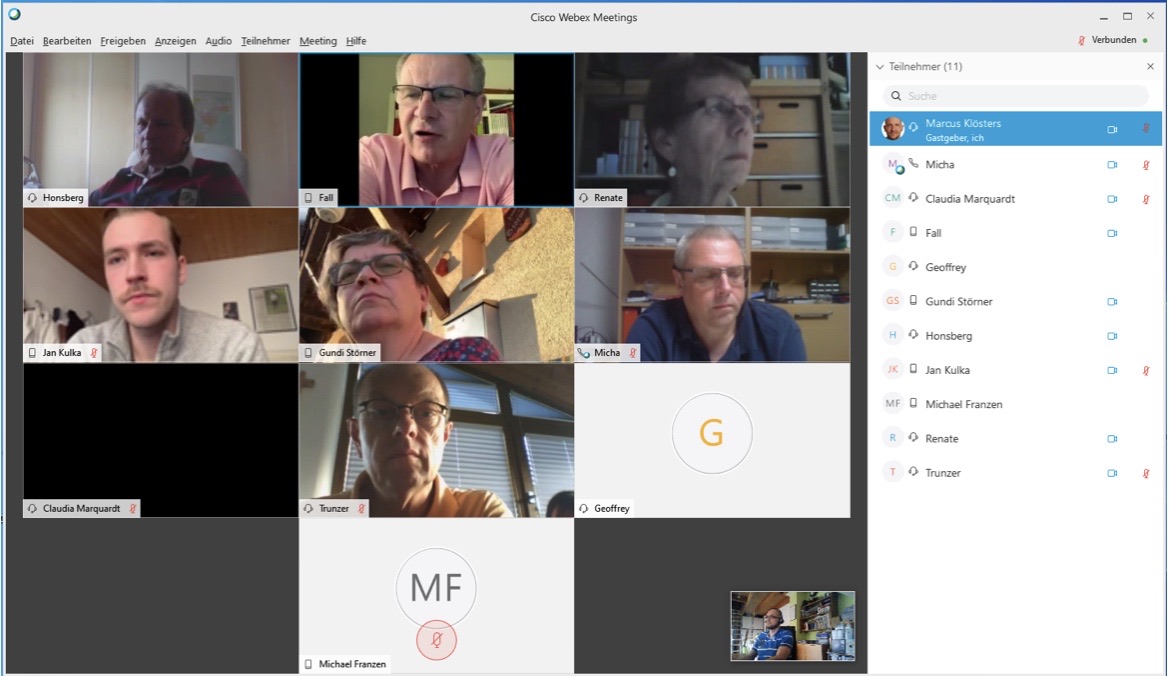
Task: Open the Freigeben menu
Action: 123,41
